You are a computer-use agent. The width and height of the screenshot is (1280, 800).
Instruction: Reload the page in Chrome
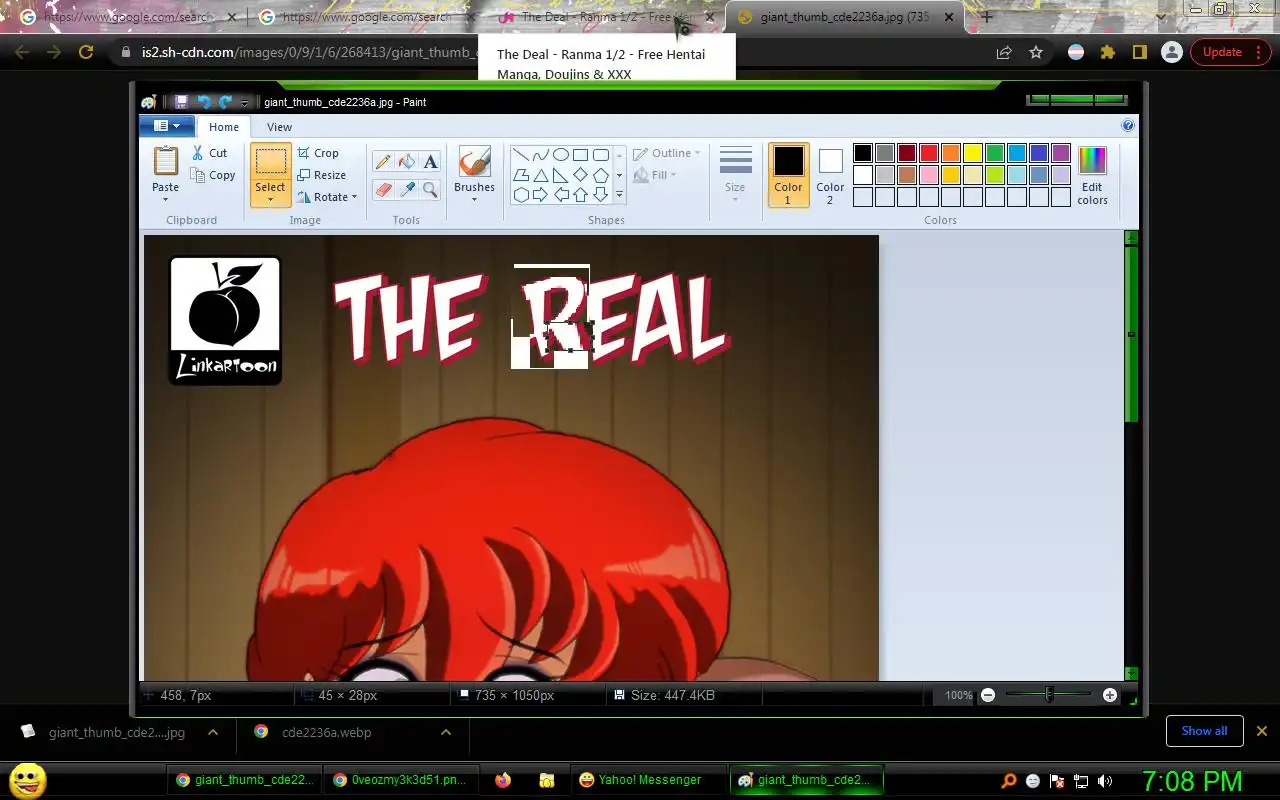coord(86,52)
